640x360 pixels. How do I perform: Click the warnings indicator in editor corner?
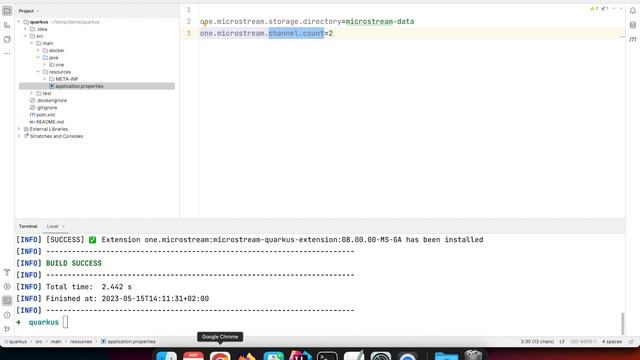coord(594,9)
